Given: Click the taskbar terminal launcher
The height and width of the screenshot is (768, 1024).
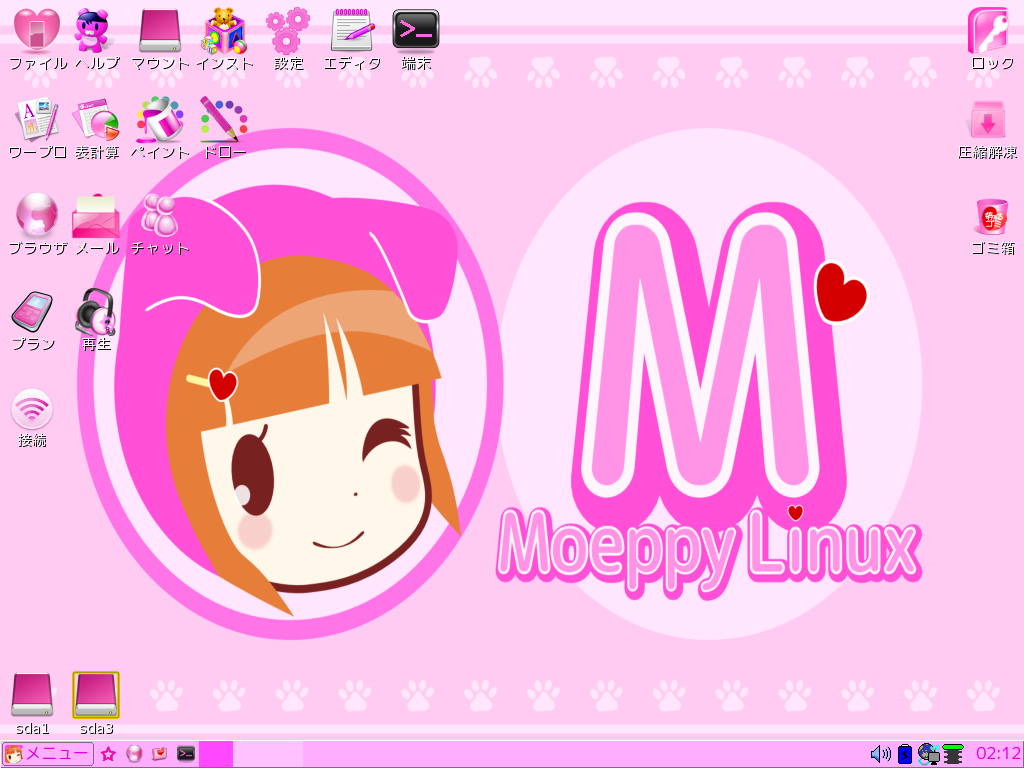Looking at the screenshot, I should 185,754.
